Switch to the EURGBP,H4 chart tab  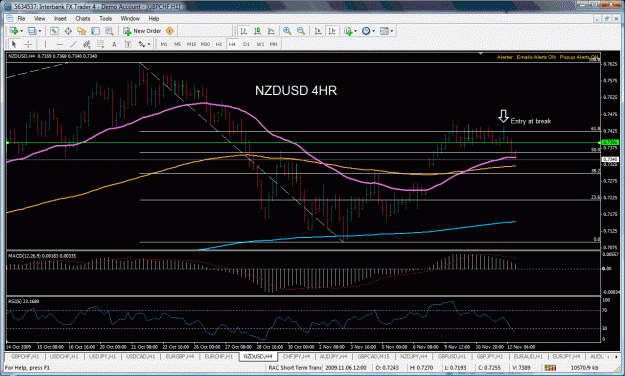coord(179,356)
